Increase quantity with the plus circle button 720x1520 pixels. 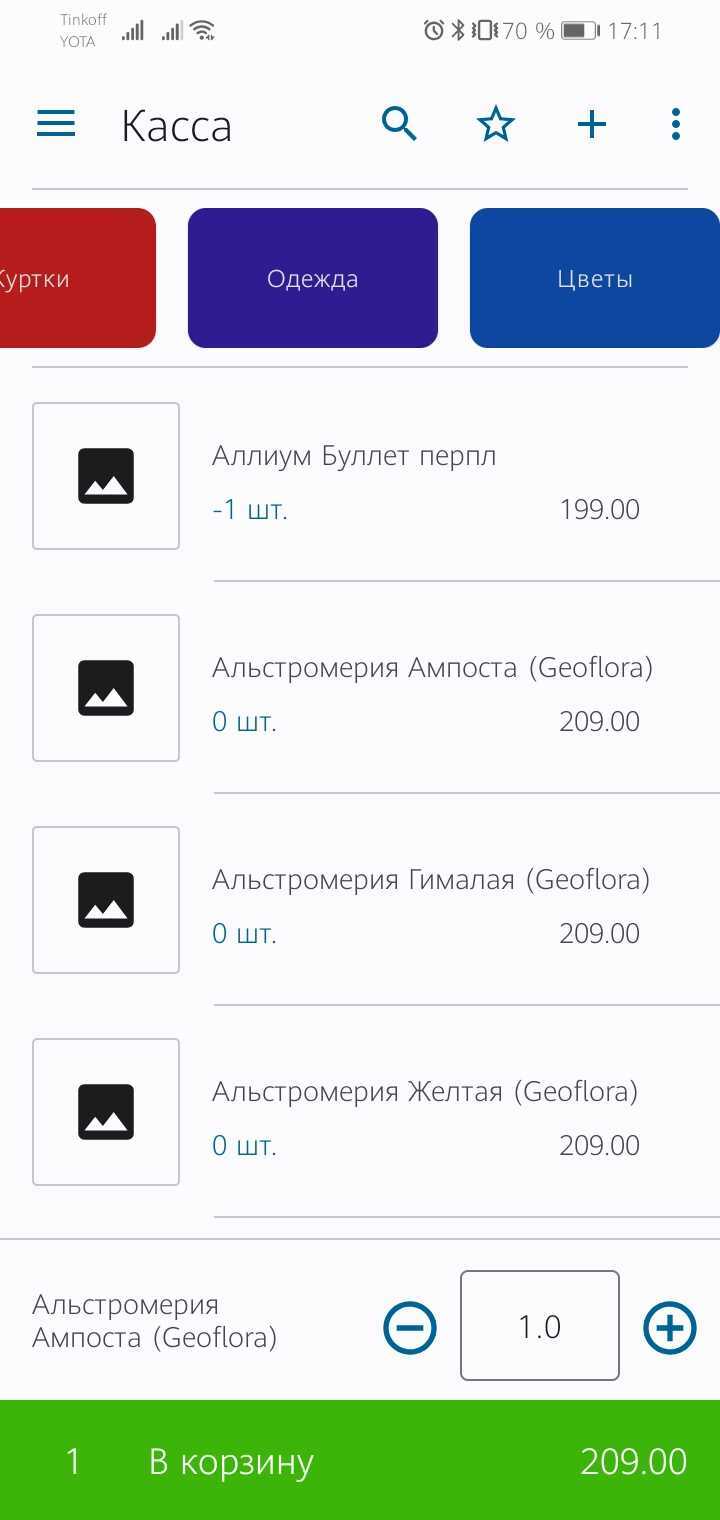point(669,1328)
